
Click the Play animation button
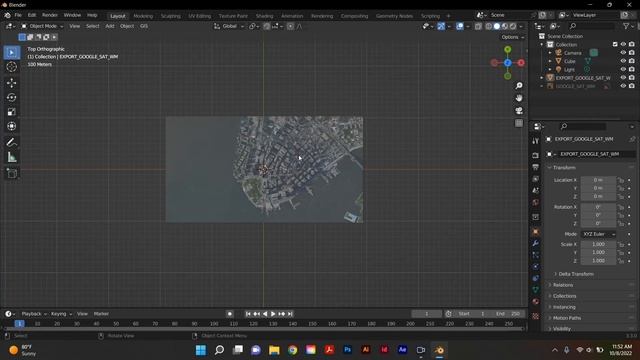[273, 314]
